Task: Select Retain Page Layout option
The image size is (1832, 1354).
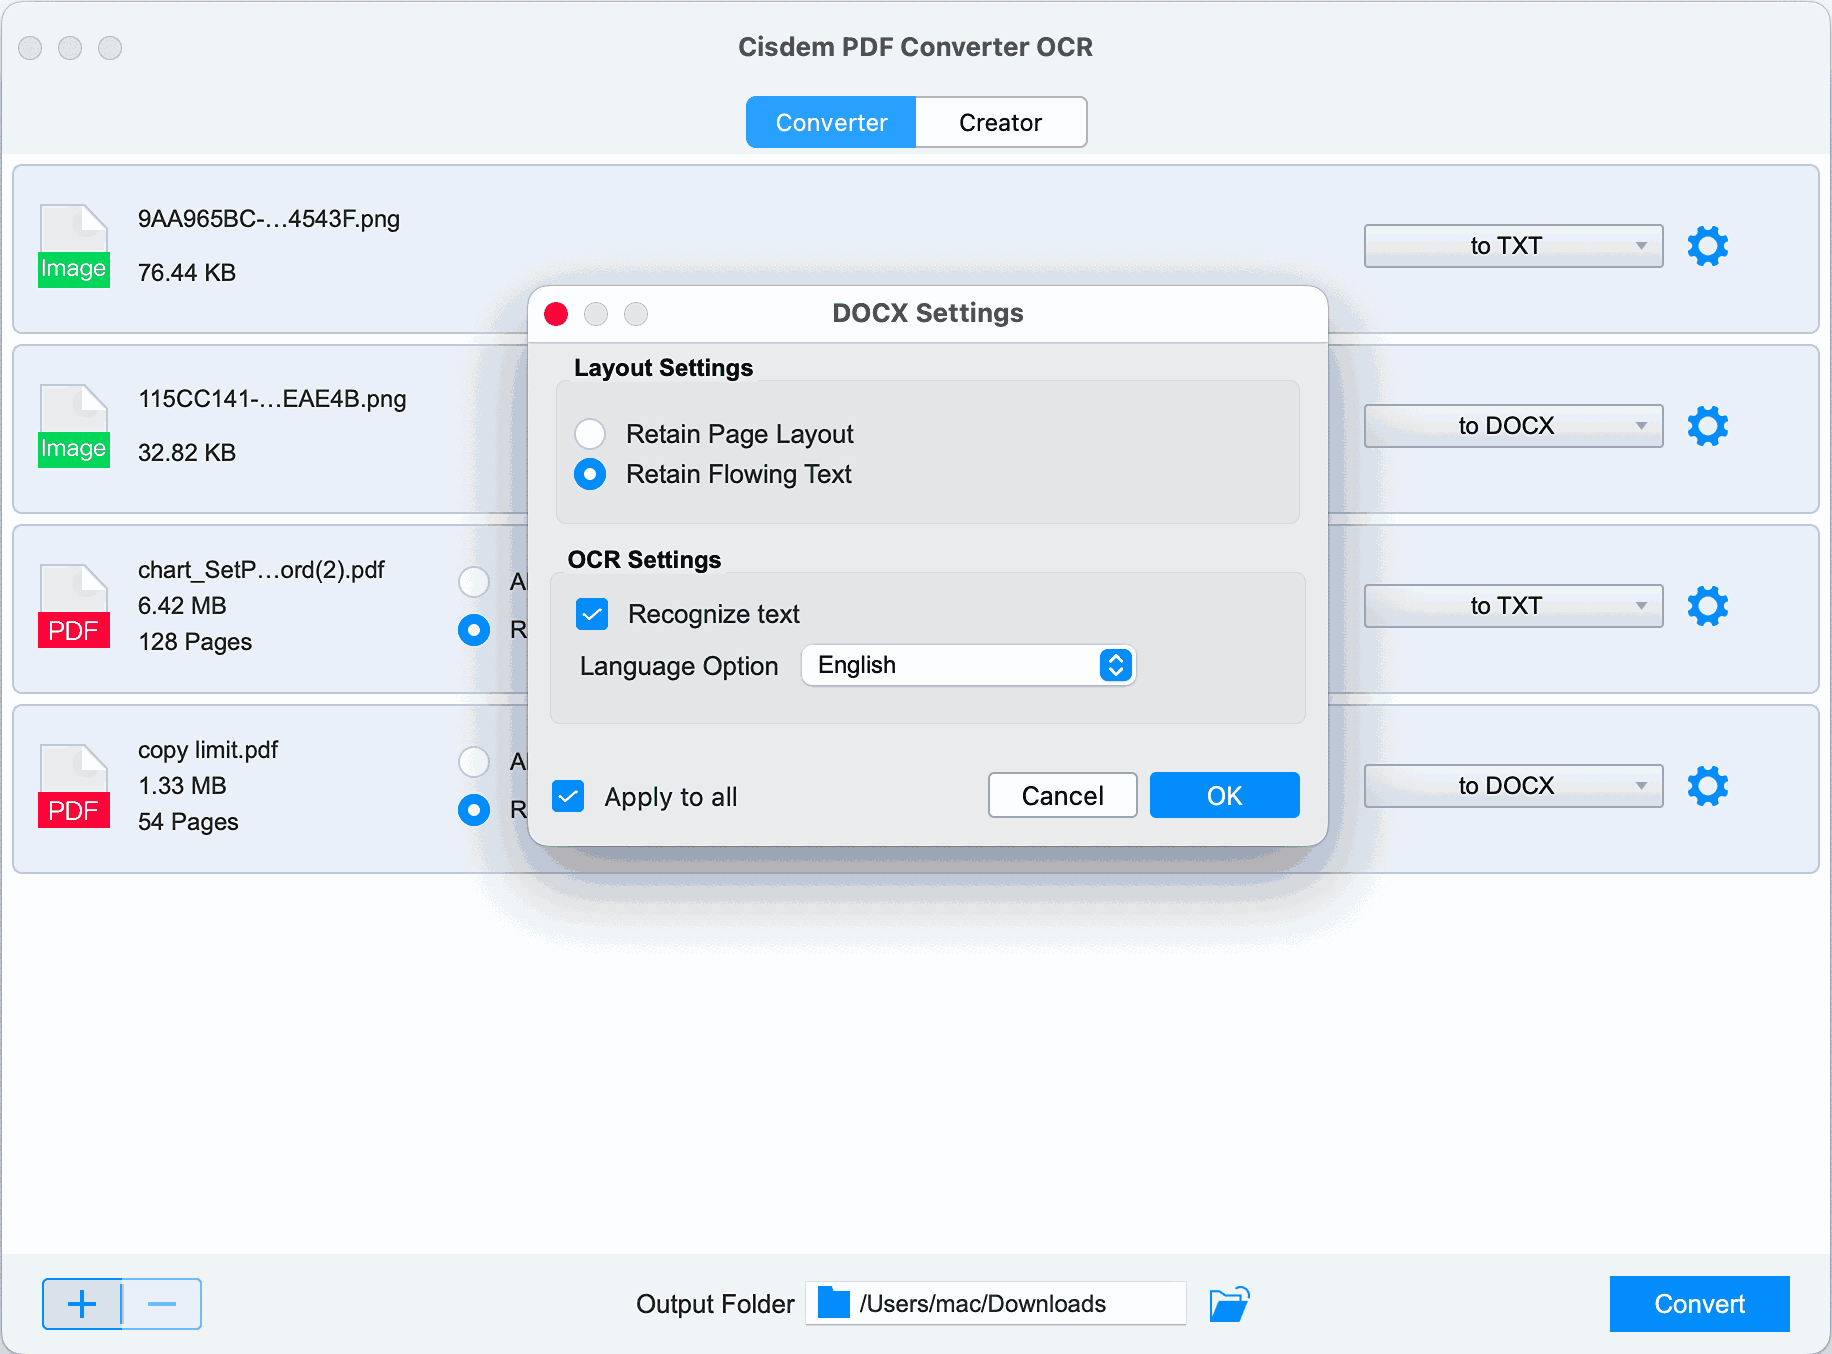Action: tap(590, 434)
